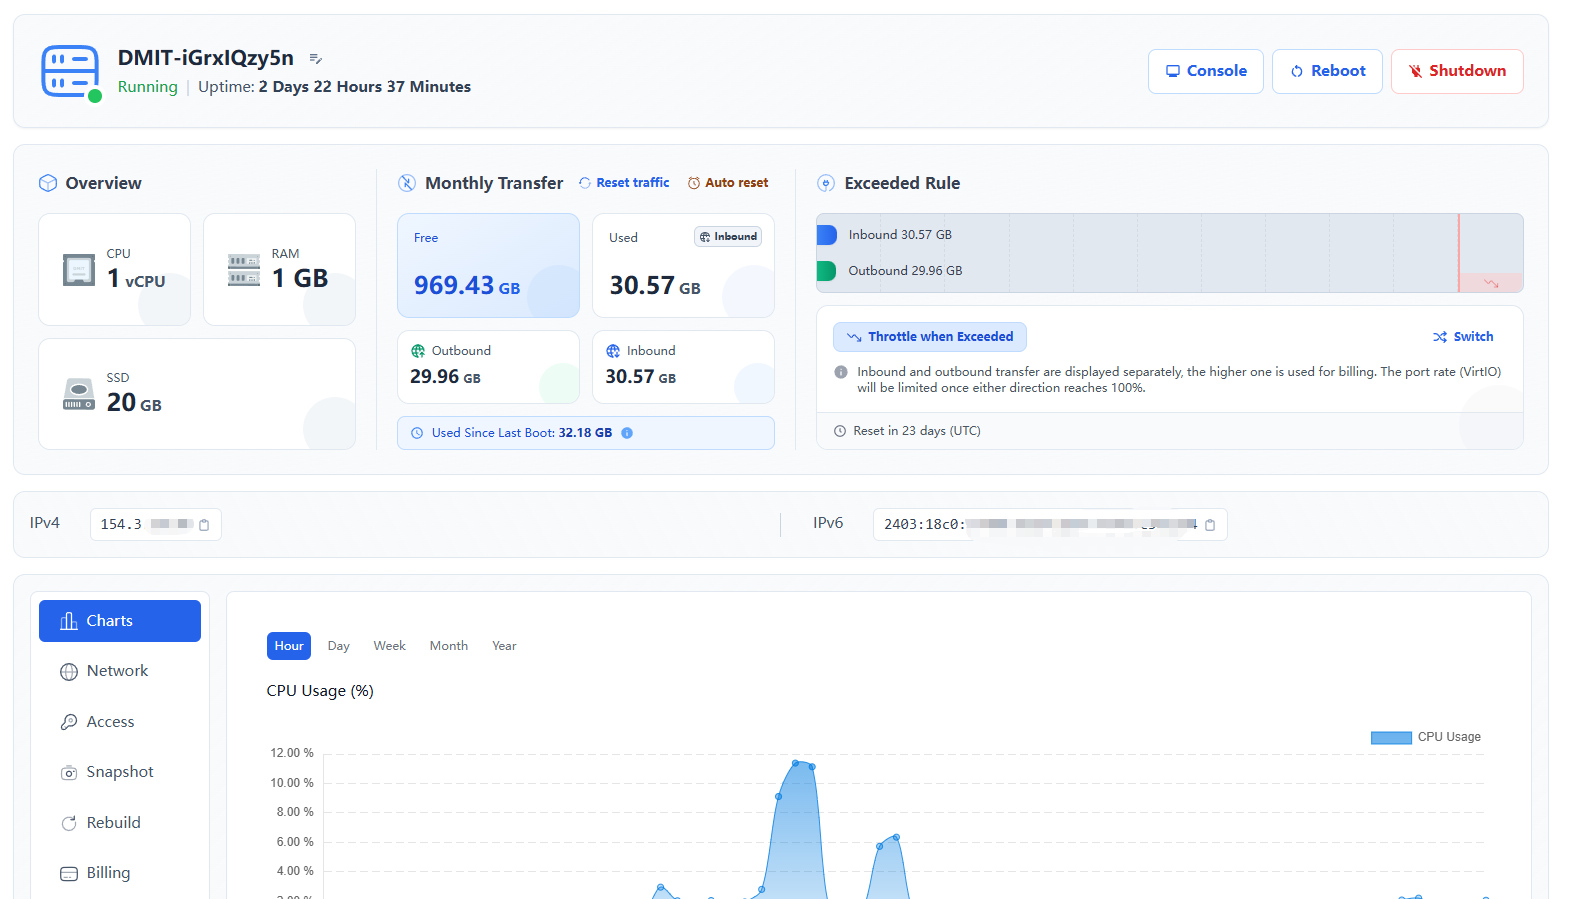Switch the exceeded rule
This screenshot has width=1571, height=899.
pyautogui.click(x=1463, y=337)
